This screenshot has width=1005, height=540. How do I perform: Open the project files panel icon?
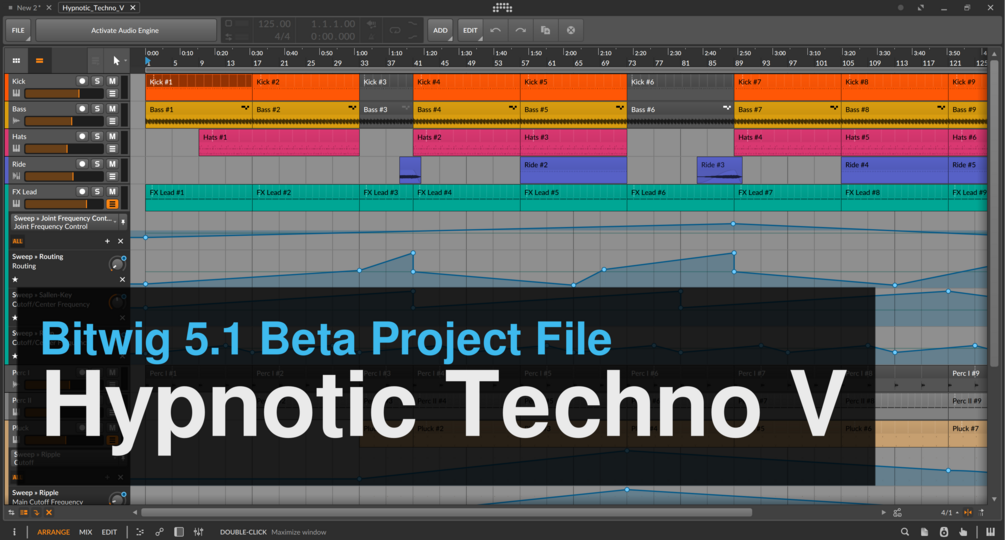tap(924, 532)
